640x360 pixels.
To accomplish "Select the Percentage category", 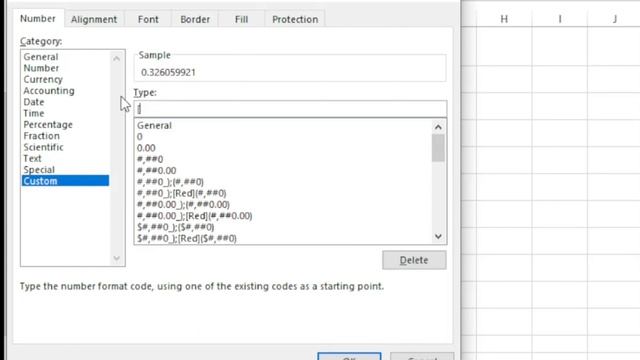I will point(48,124).
